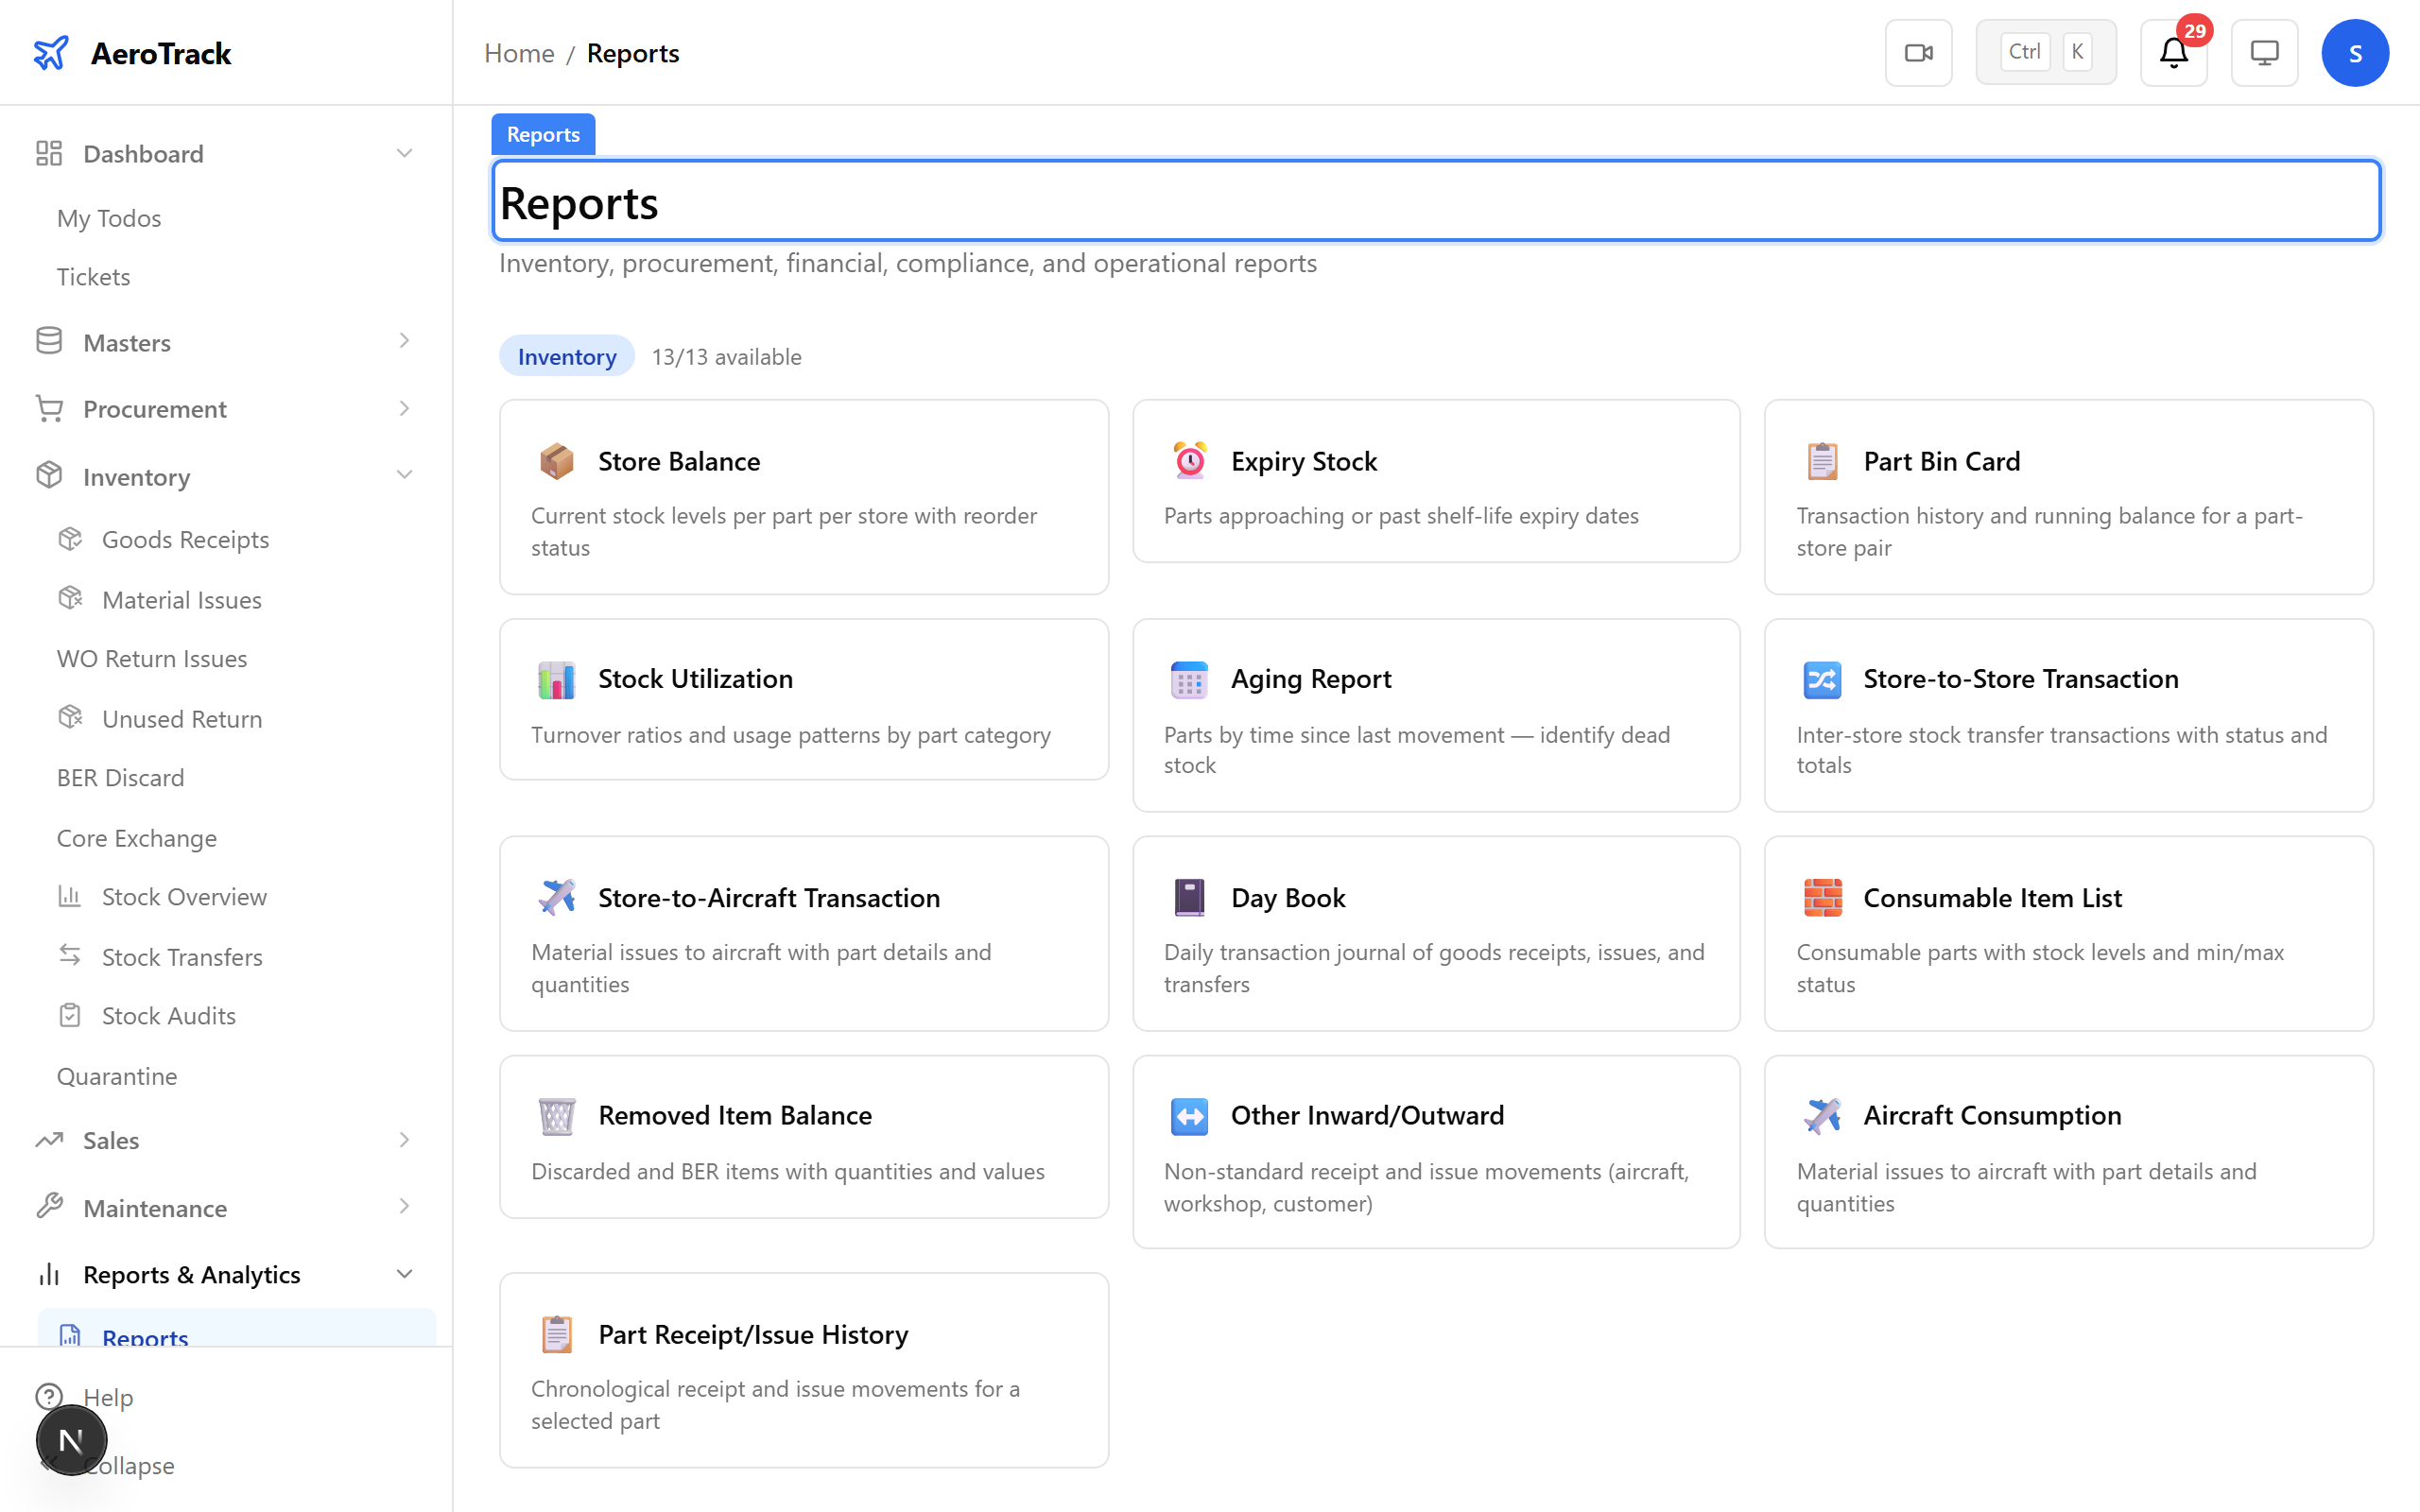2420x1512 pixels.
Task: Collapse the Dashboard section chevron
Action: 404,152
